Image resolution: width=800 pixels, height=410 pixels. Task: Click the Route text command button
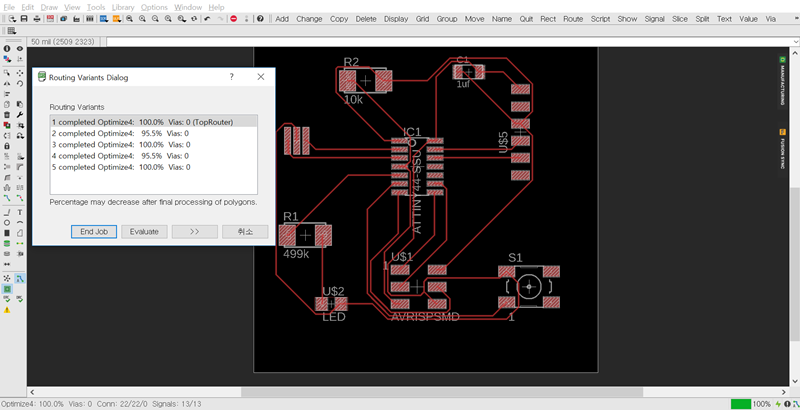coord(573,18)
